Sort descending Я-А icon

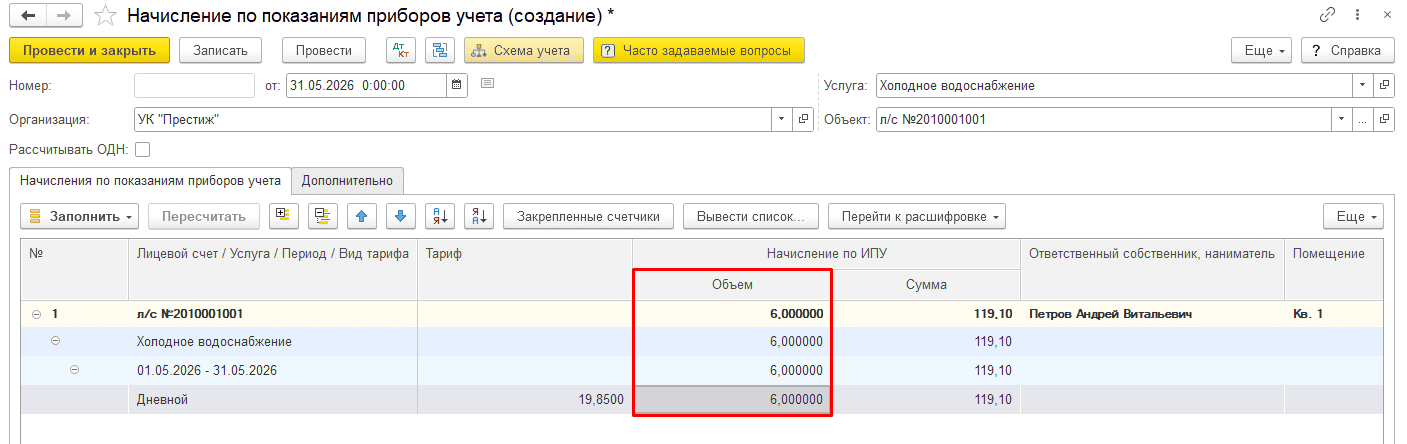(x=479, y=216)
